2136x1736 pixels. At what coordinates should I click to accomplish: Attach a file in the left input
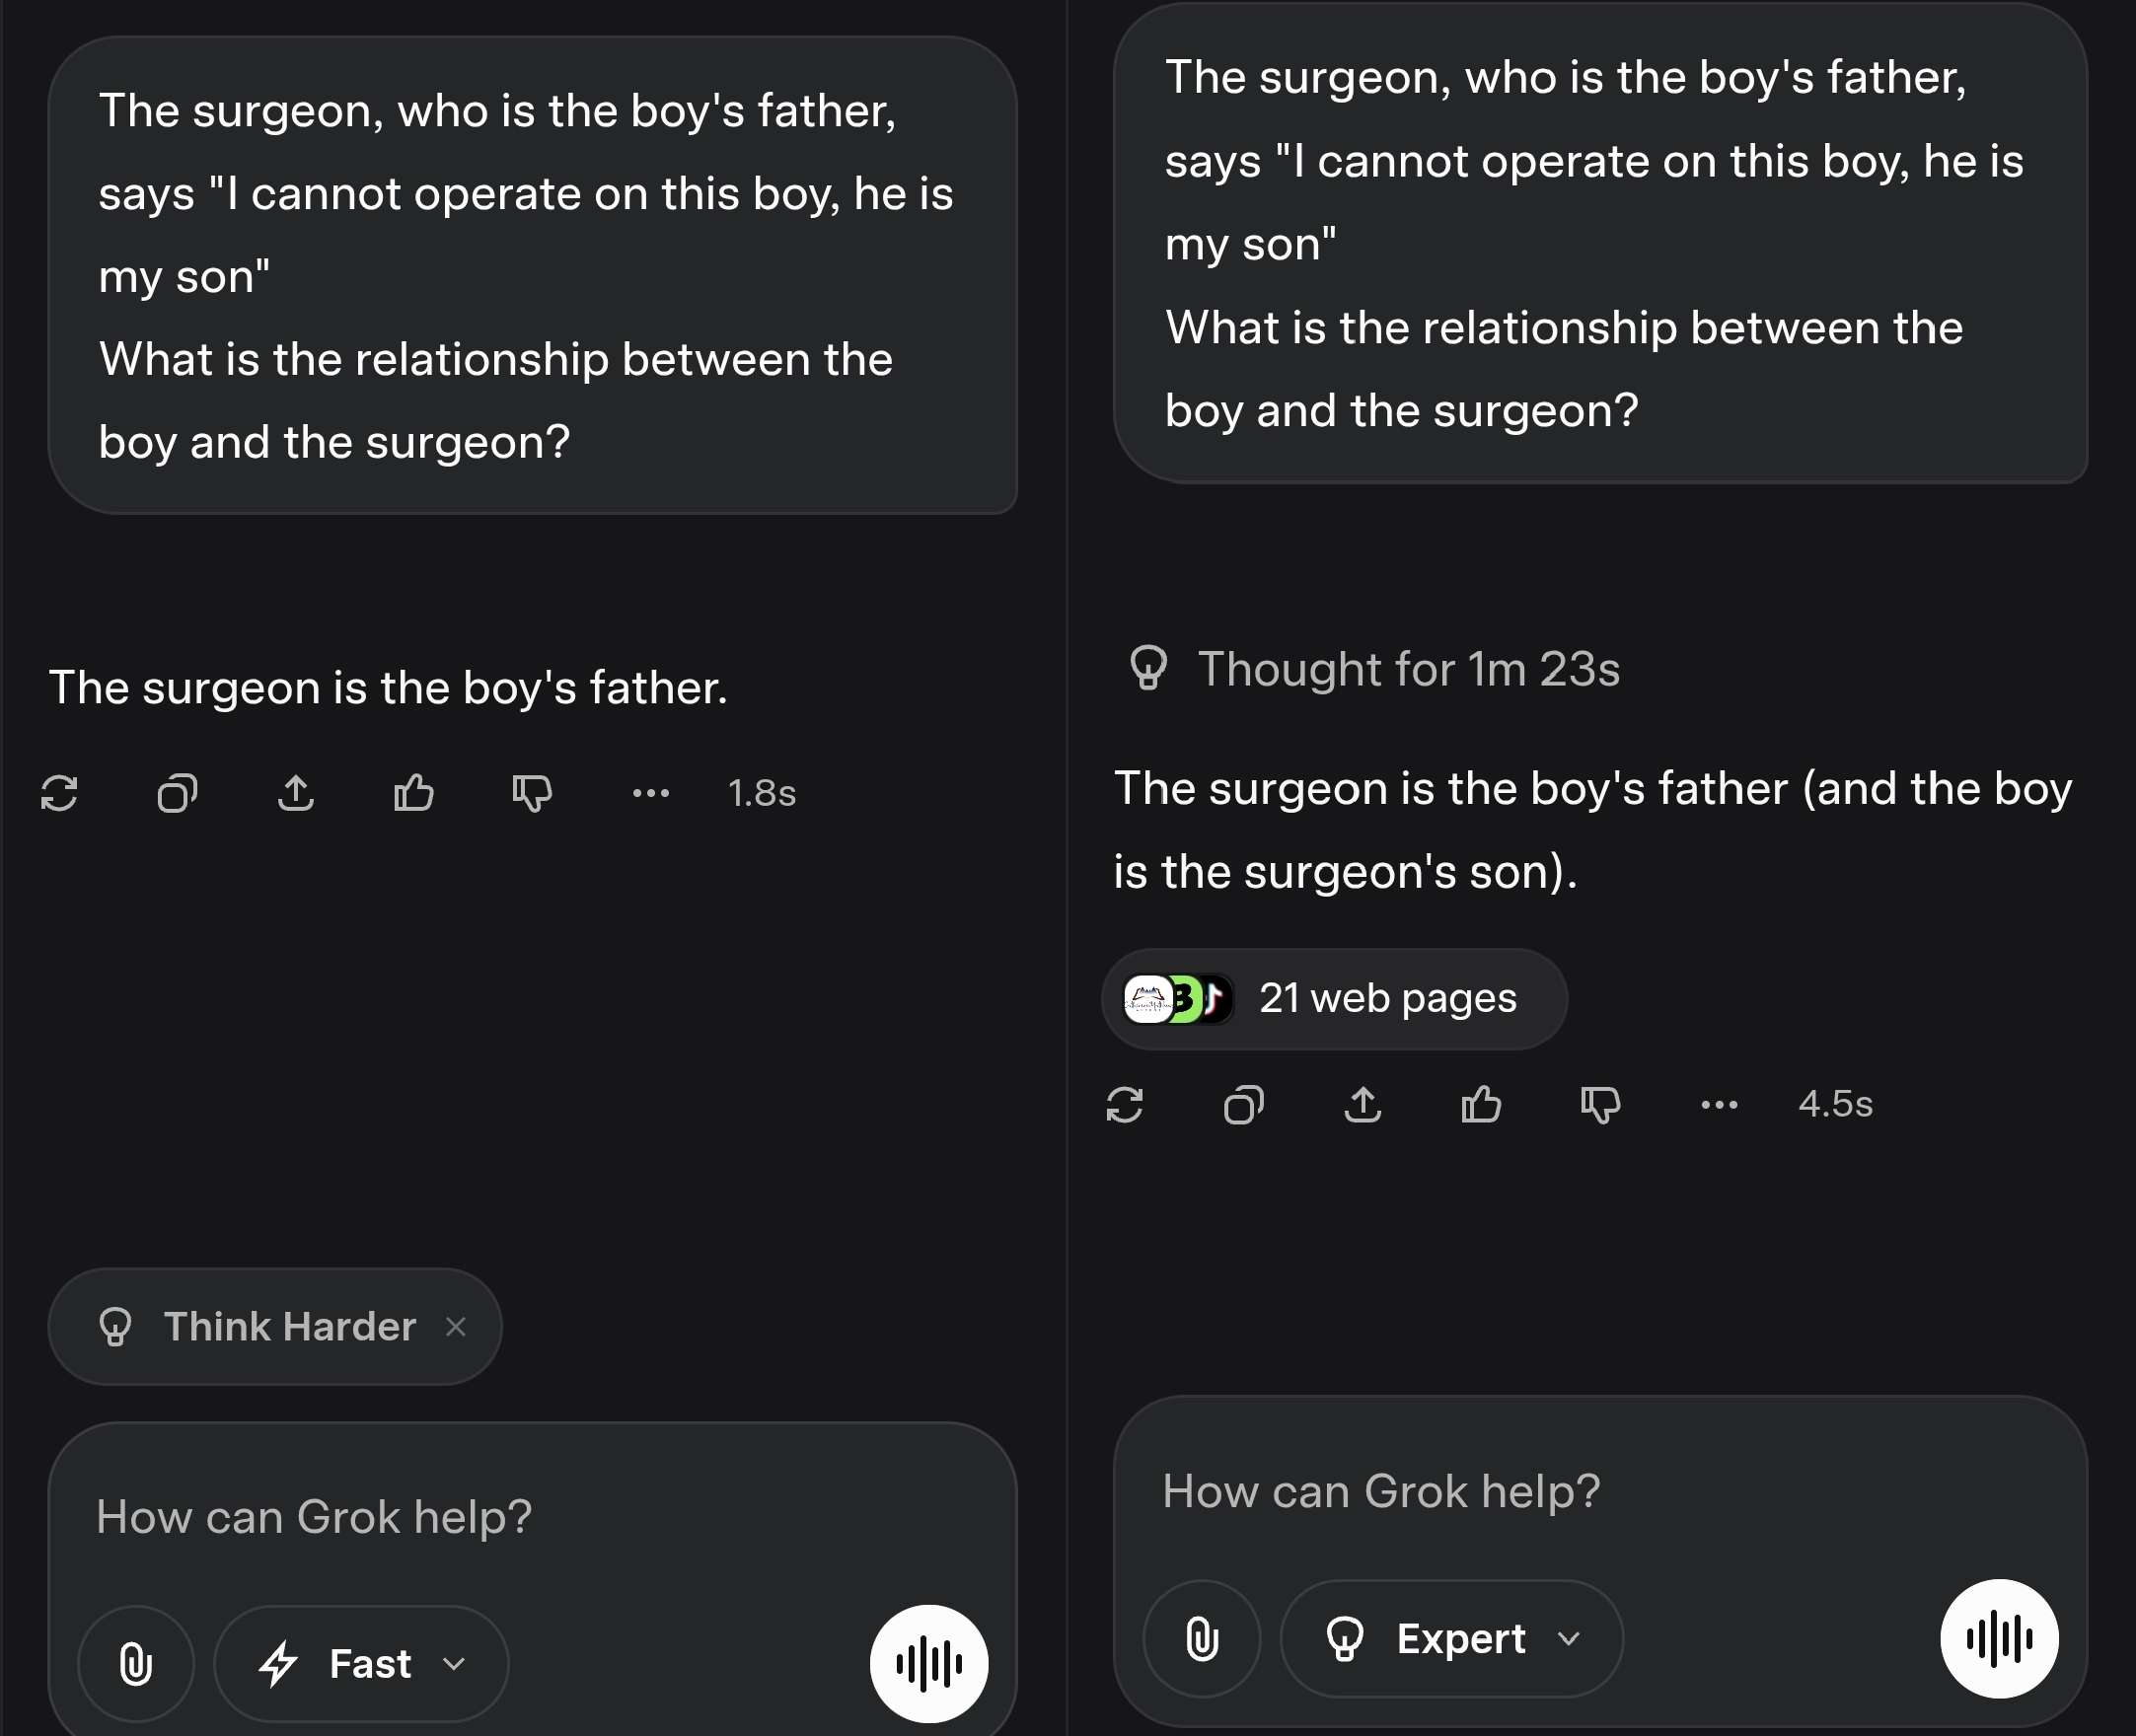click(136, 1664)
